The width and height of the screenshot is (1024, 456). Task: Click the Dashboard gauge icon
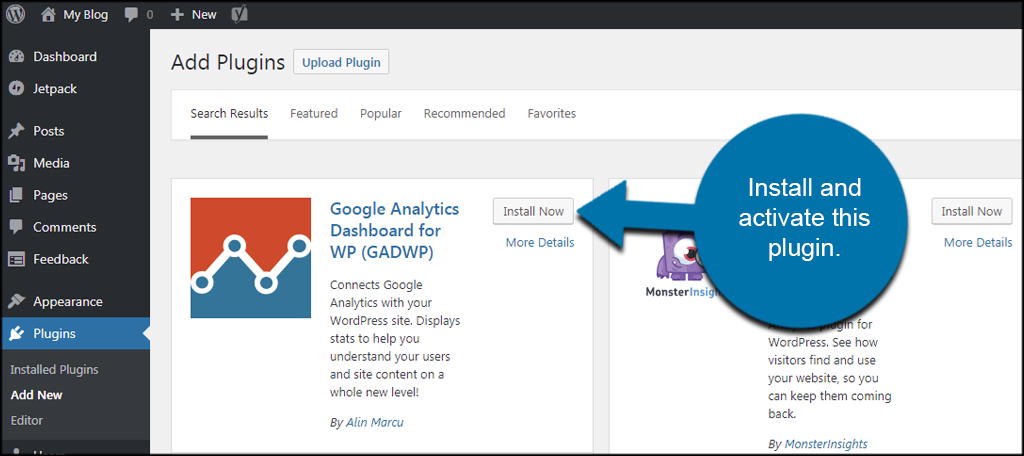[x=16, y=57]
